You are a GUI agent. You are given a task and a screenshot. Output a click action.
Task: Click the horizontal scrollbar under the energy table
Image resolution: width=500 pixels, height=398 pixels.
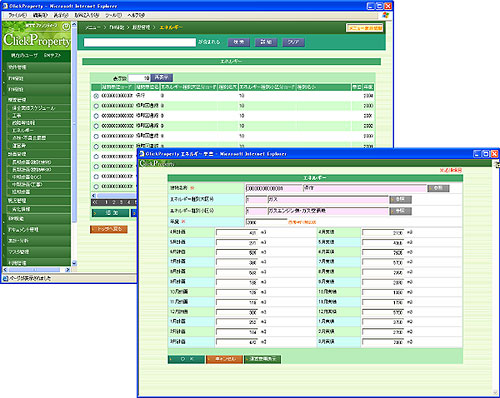(x=114, y=195)
